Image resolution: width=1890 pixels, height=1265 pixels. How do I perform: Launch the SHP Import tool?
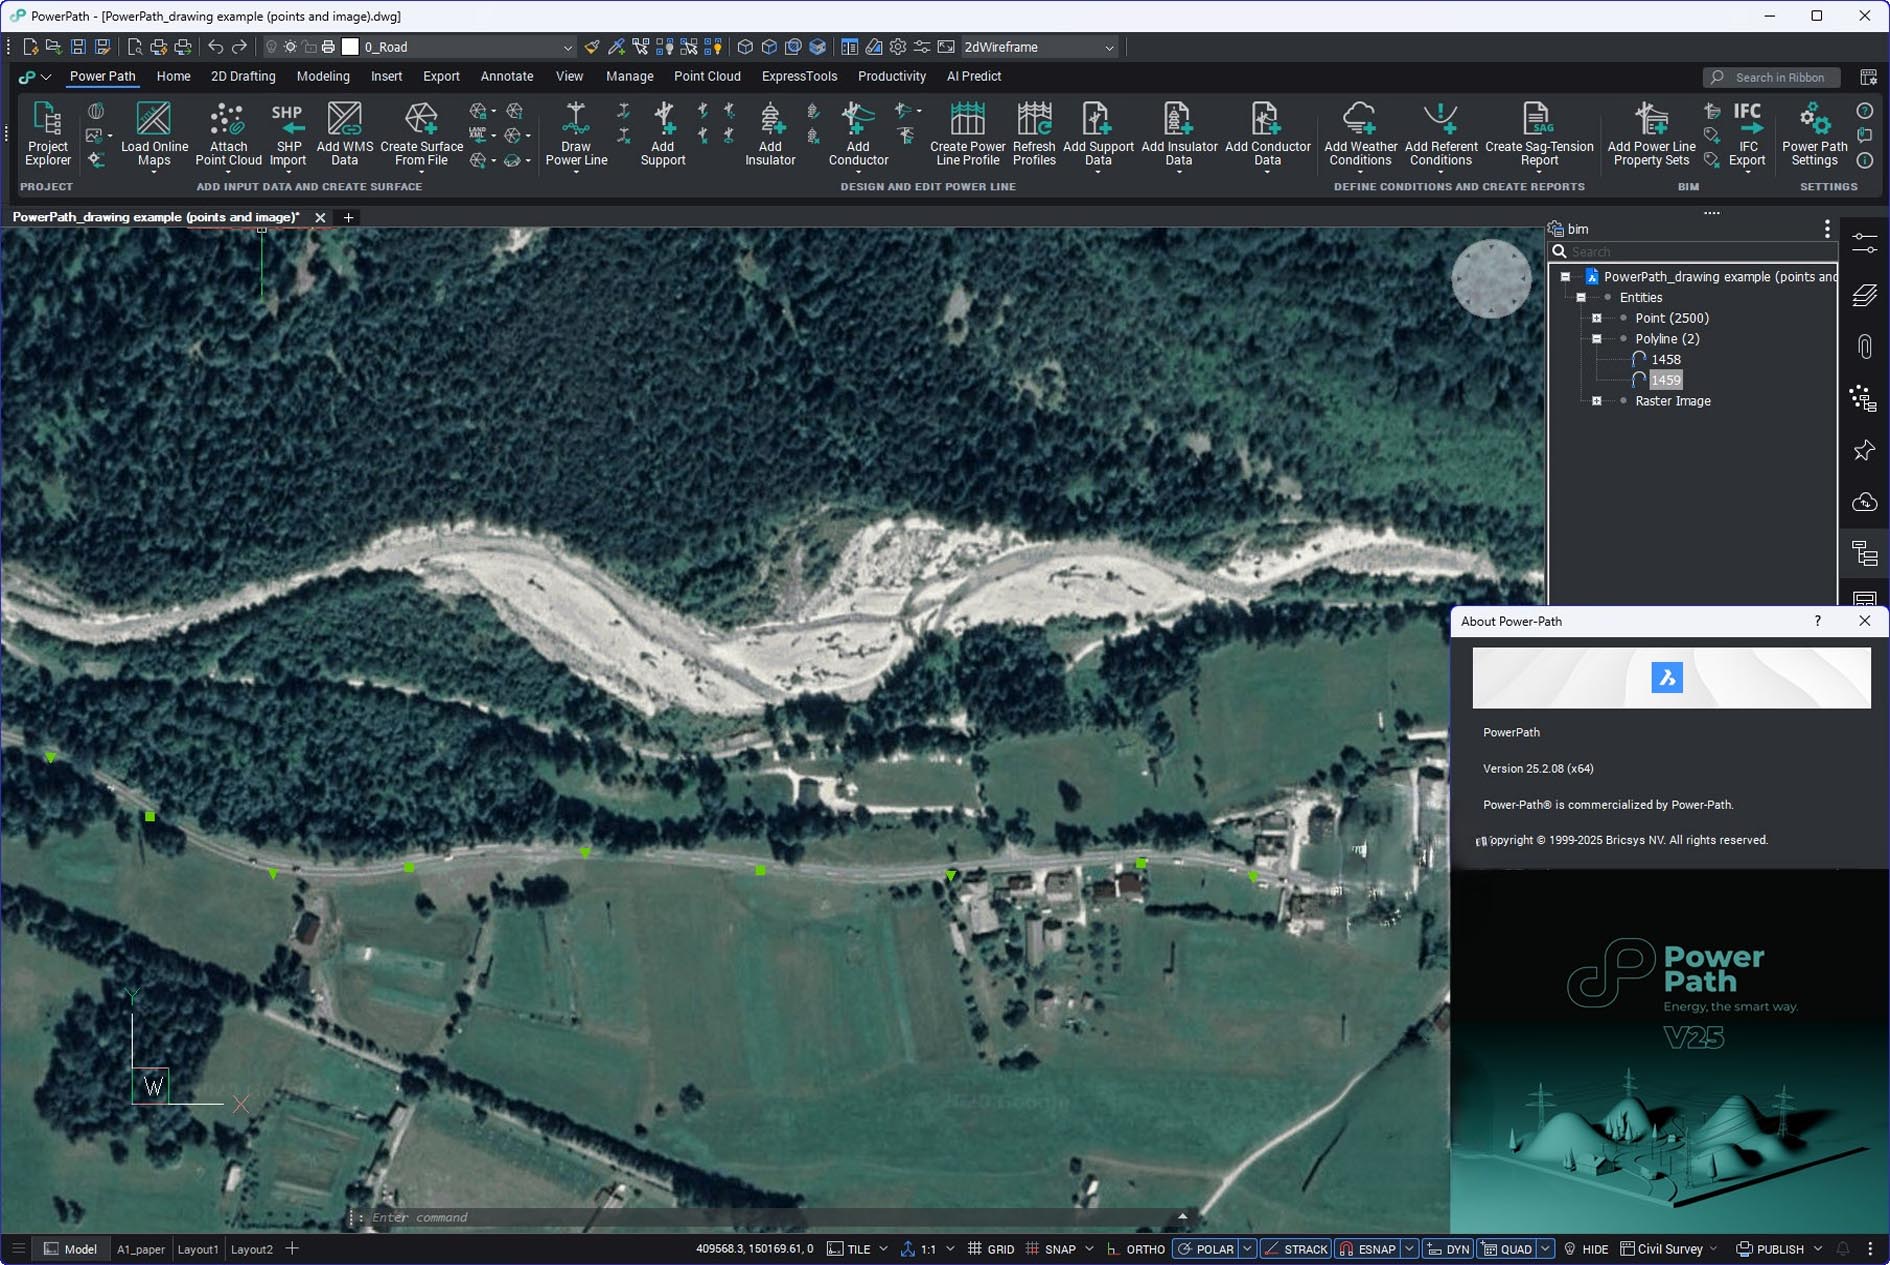coord(288,133)
